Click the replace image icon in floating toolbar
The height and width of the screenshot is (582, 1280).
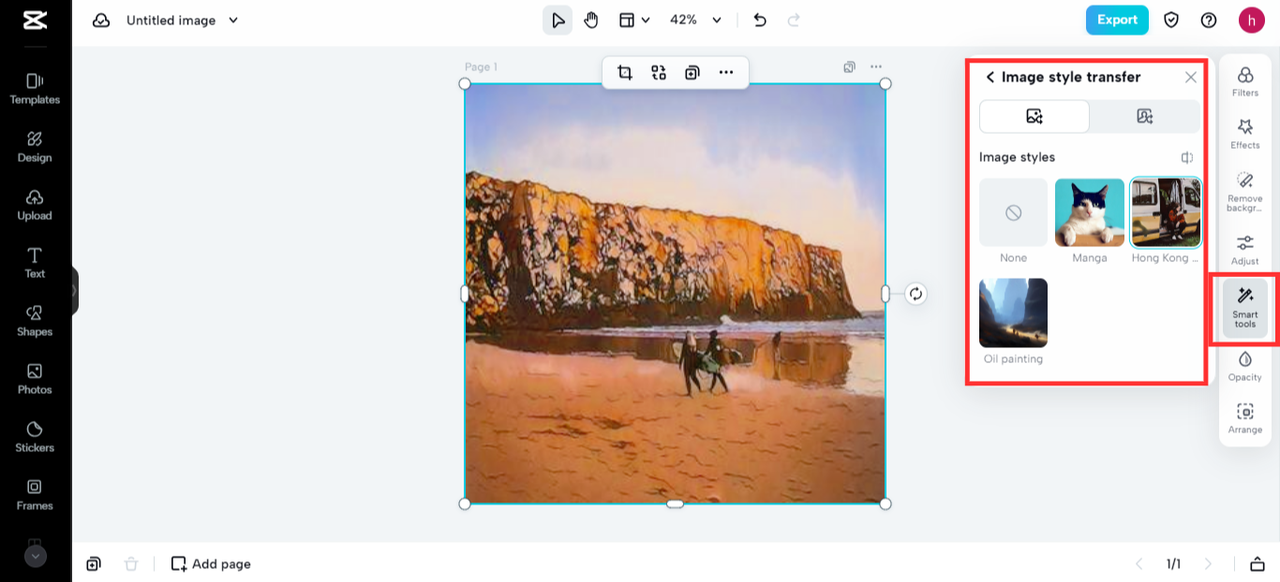coord(658,72)
